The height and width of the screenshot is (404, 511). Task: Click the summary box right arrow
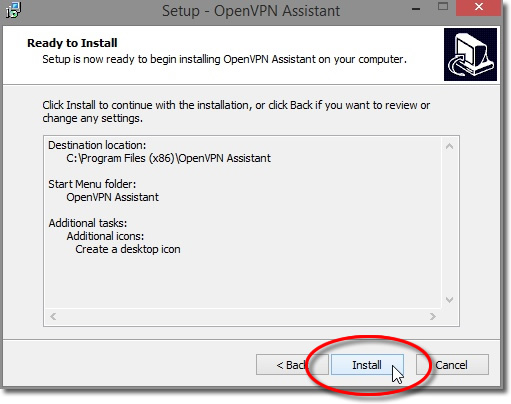coord(433,316)
